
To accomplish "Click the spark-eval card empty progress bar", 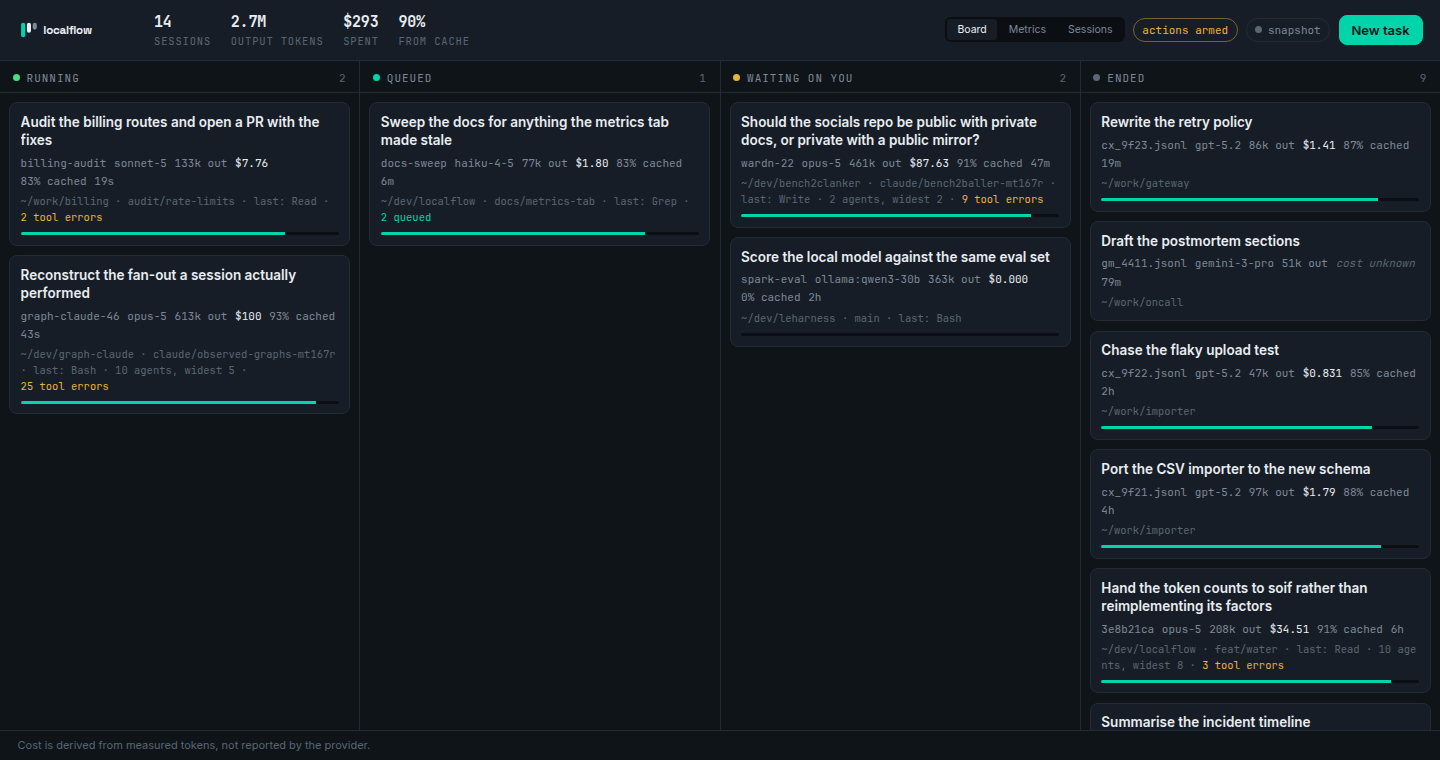I will pos(900,334).
